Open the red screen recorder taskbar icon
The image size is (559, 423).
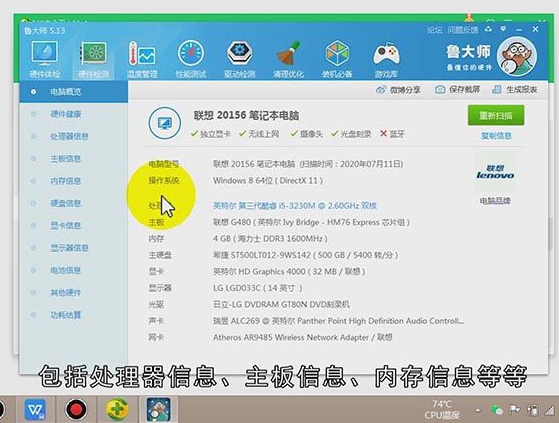[76, 409]
